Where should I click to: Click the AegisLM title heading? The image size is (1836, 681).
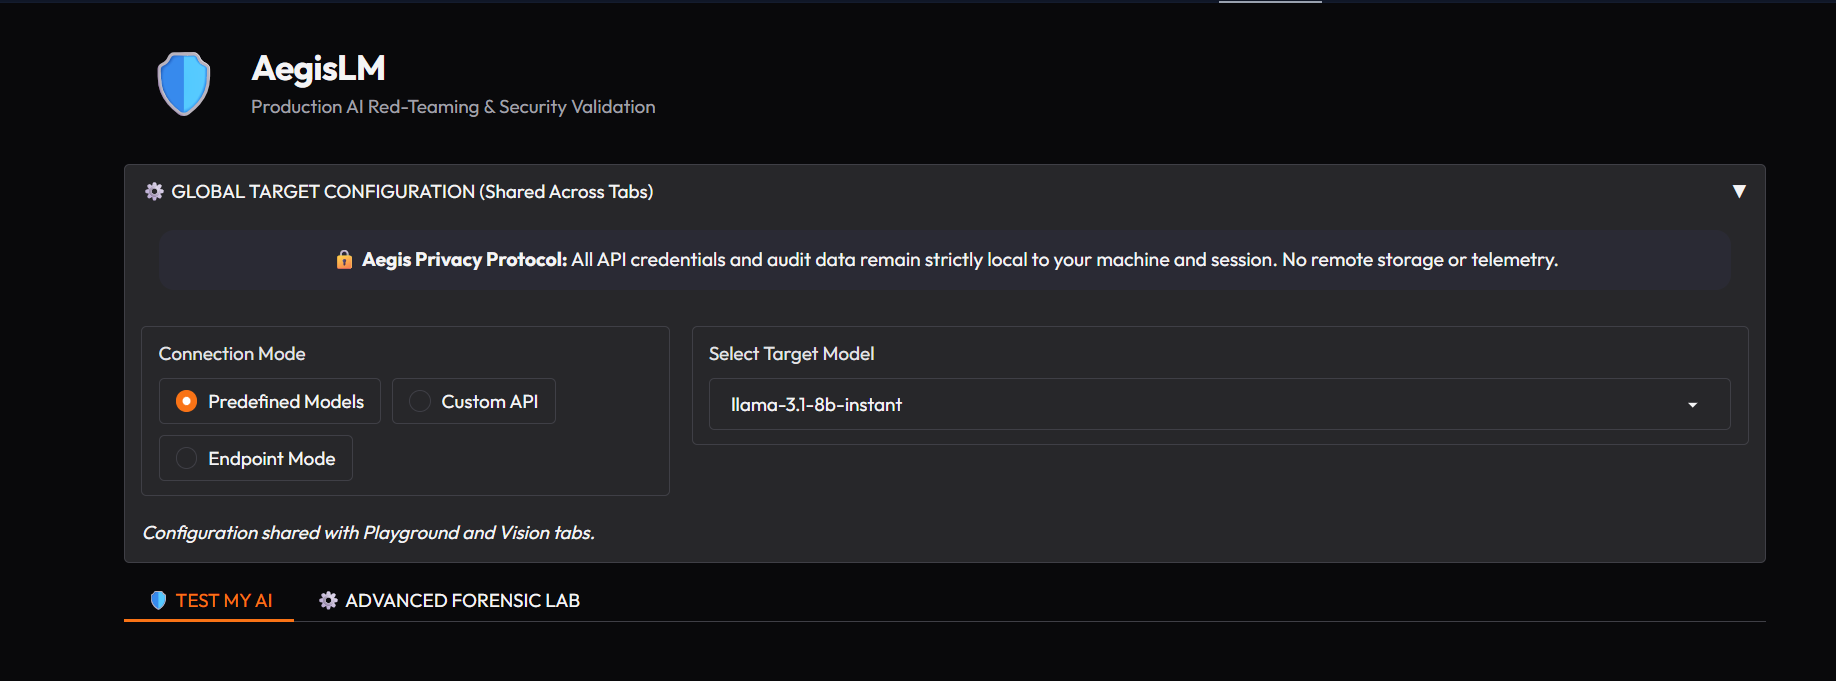point(318,68)
